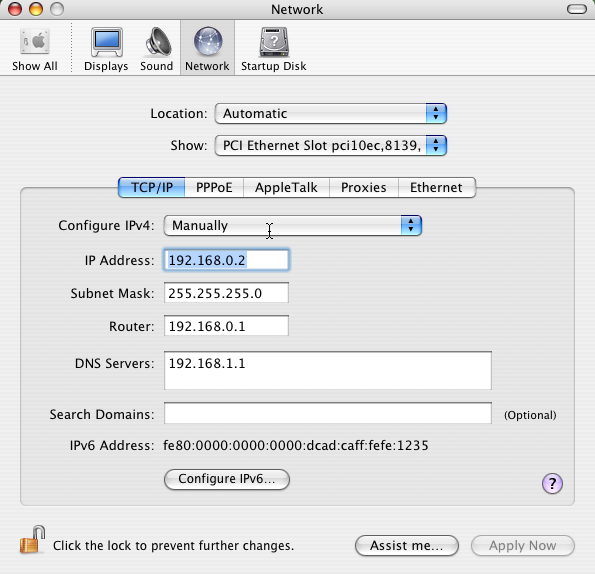Open Show All preferences icon
595x574 pixels.
coord(35,41)
